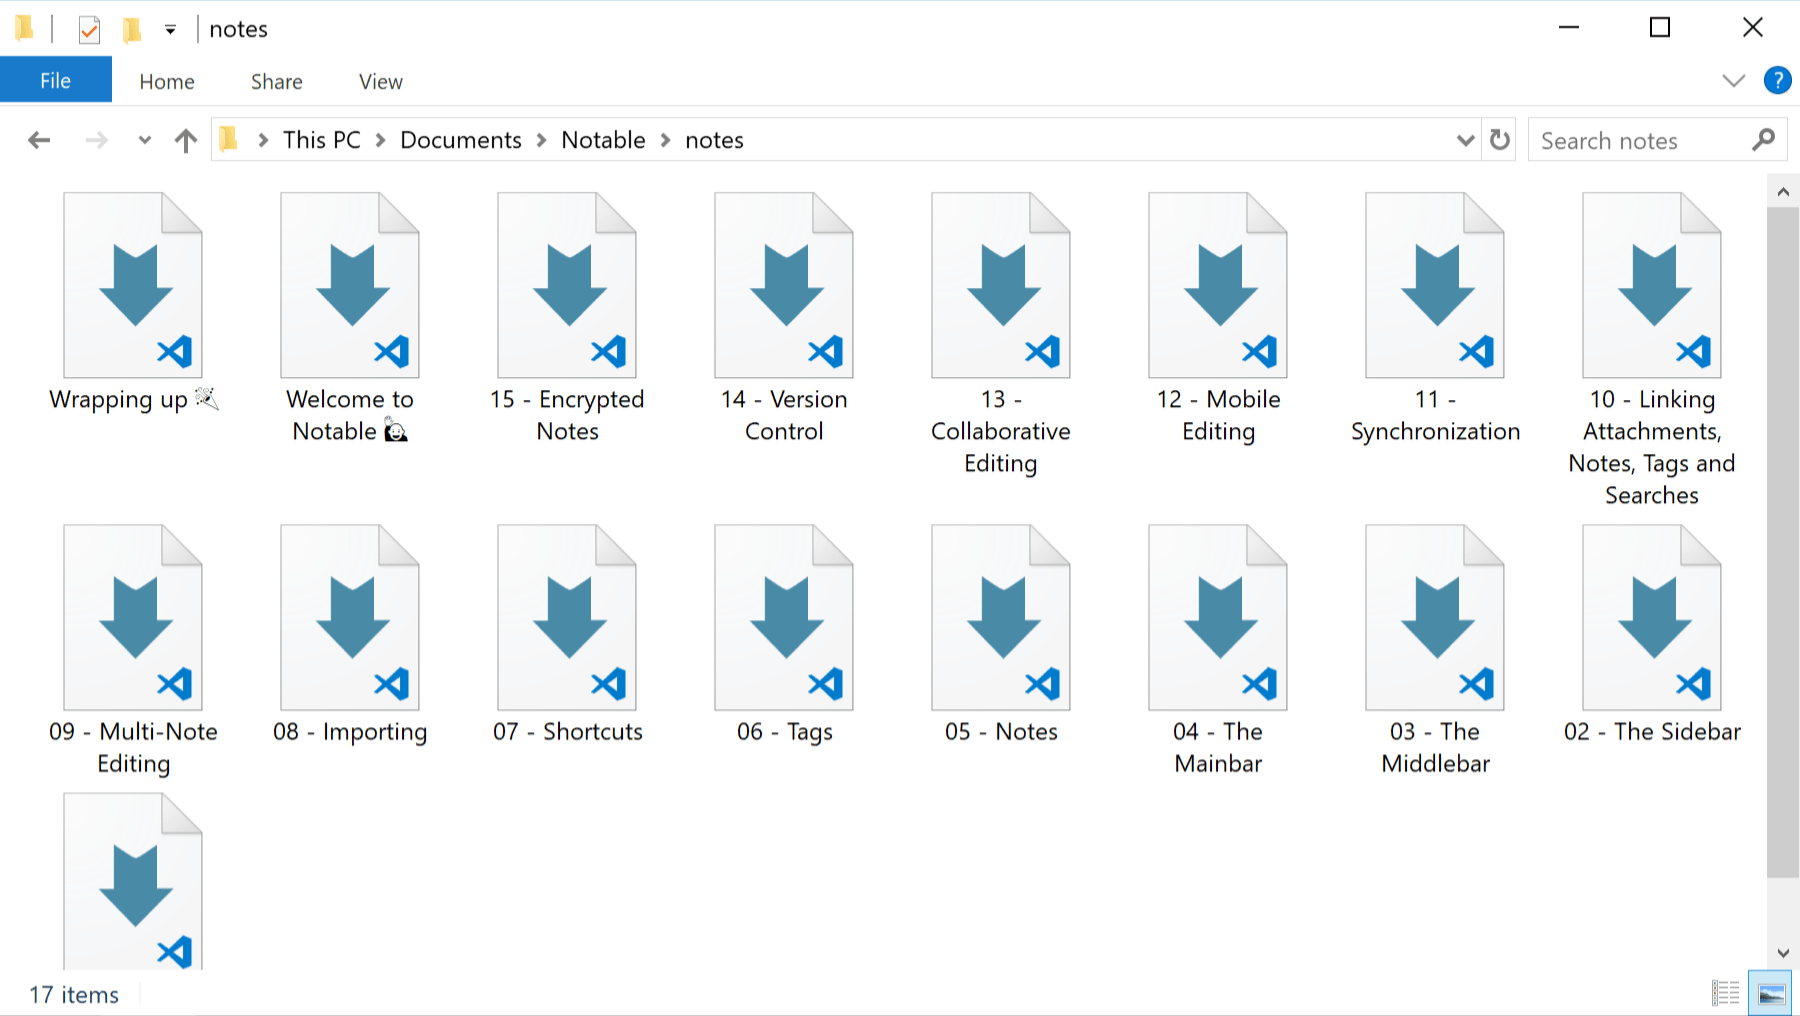This screenshot has height=1016, width=1800.
Task: Click the scrollbar down arrow
Action: coord(1783,953)
